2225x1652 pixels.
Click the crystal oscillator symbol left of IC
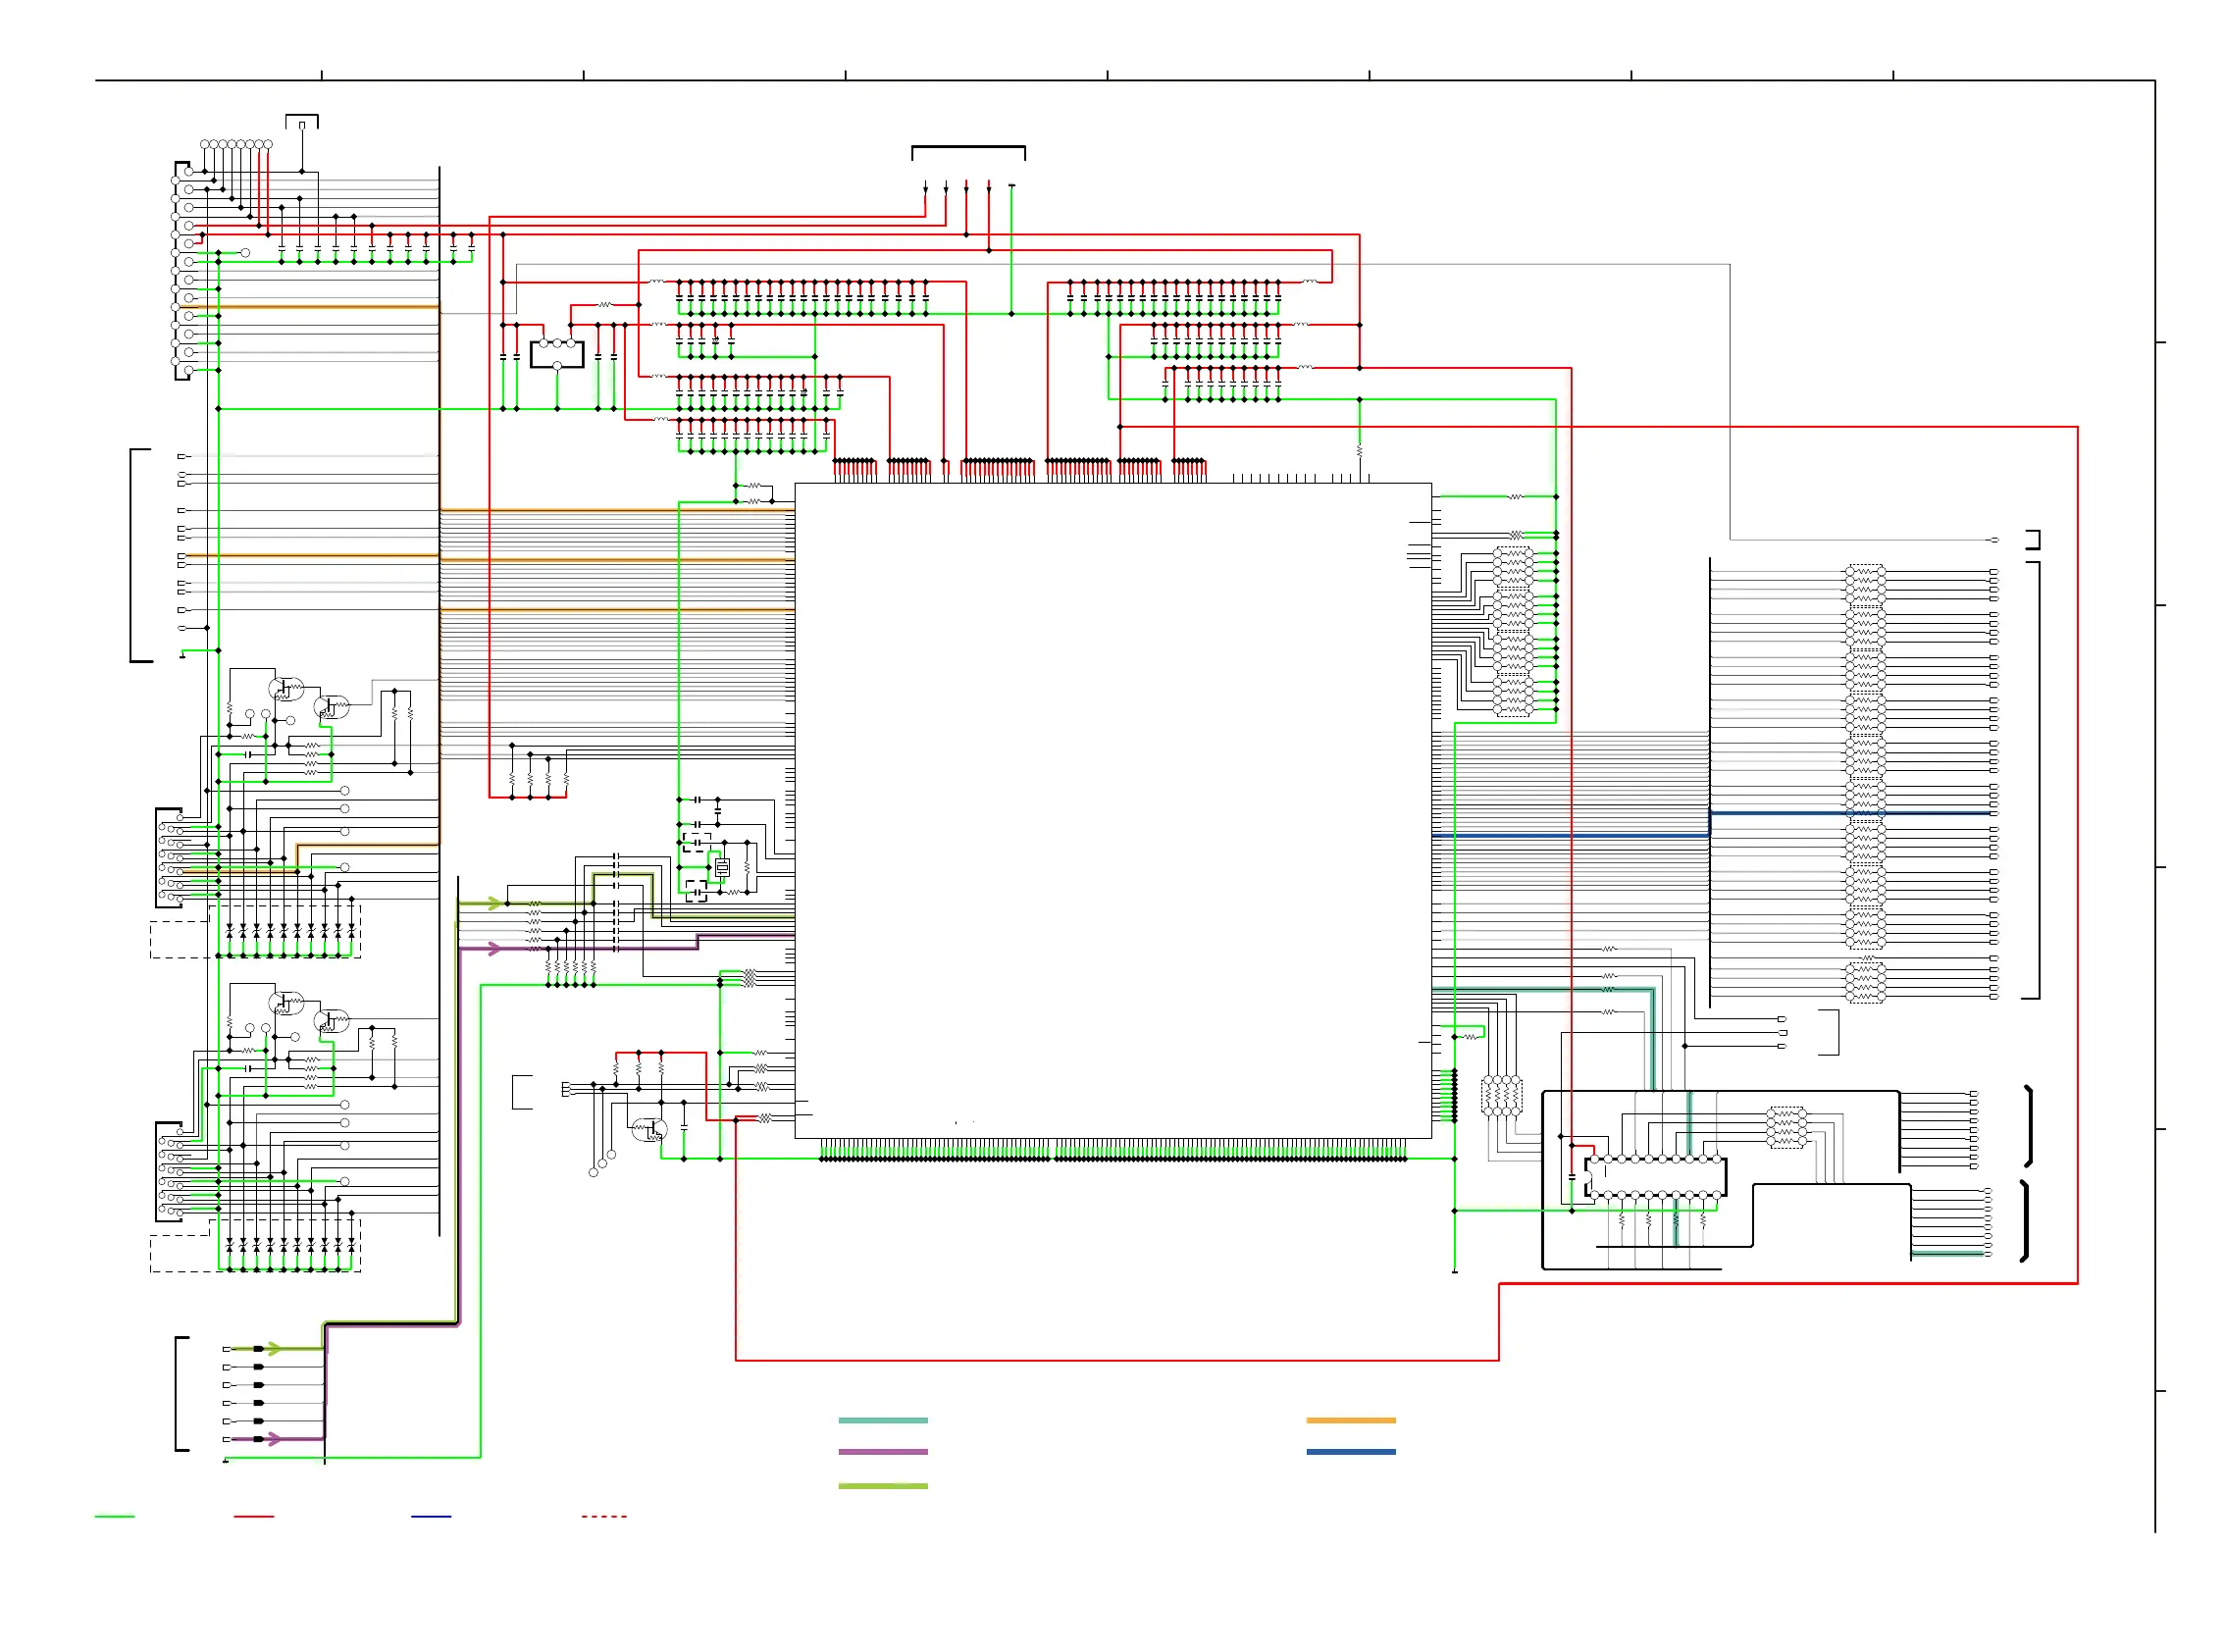click(722, 868)
